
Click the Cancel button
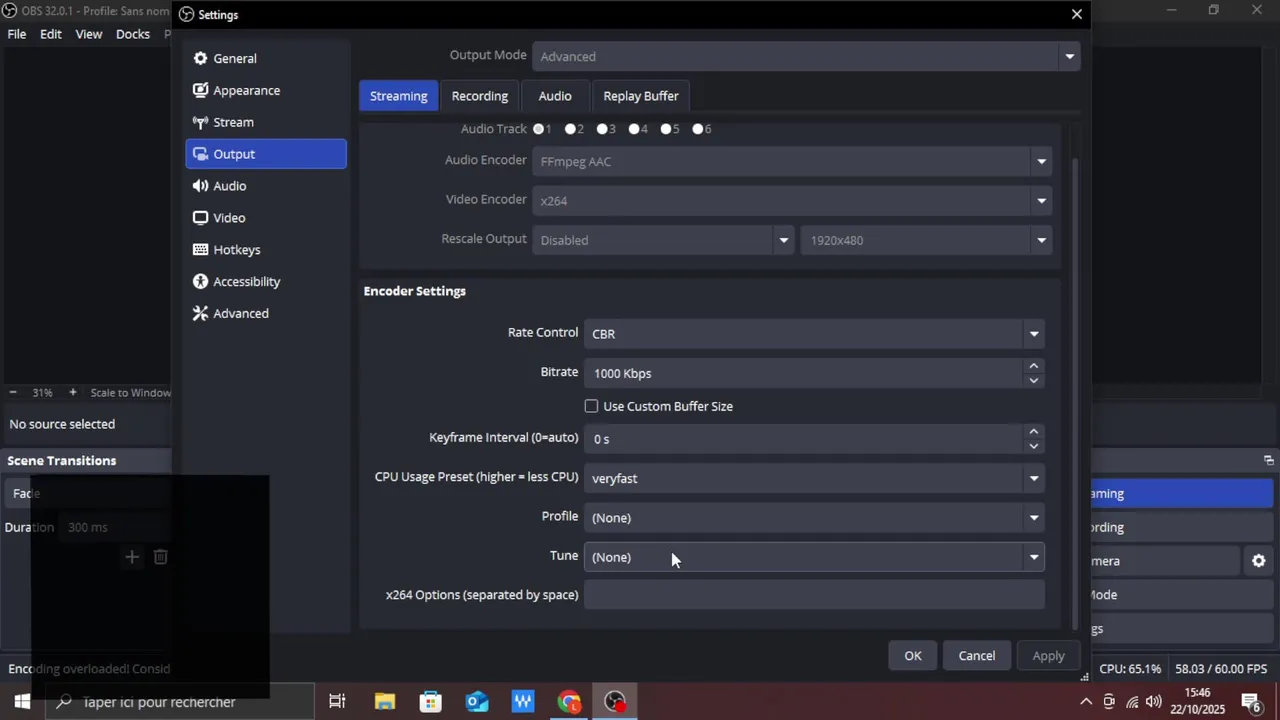coord(977,656)
